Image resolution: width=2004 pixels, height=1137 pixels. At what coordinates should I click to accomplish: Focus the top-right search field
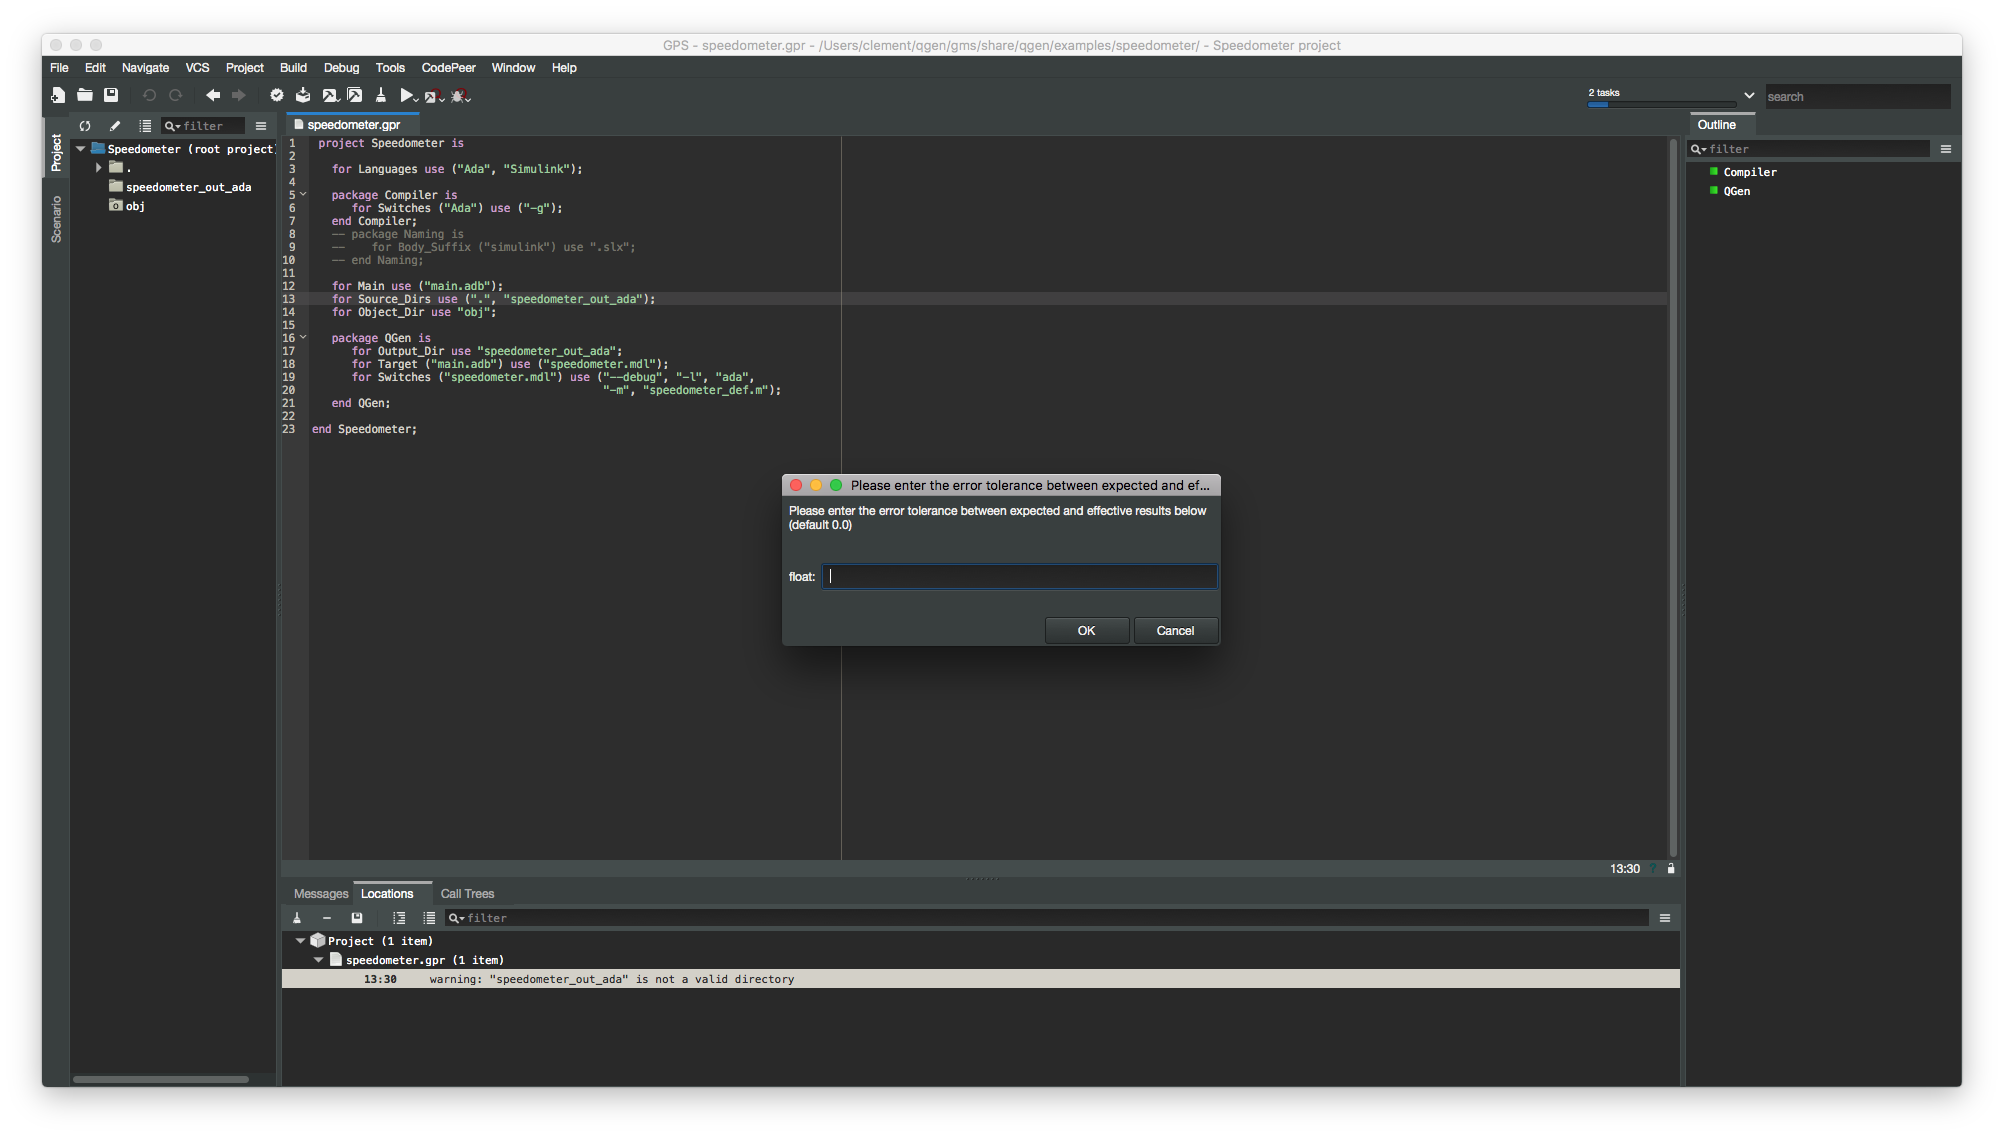click(x=1857, y=97)
